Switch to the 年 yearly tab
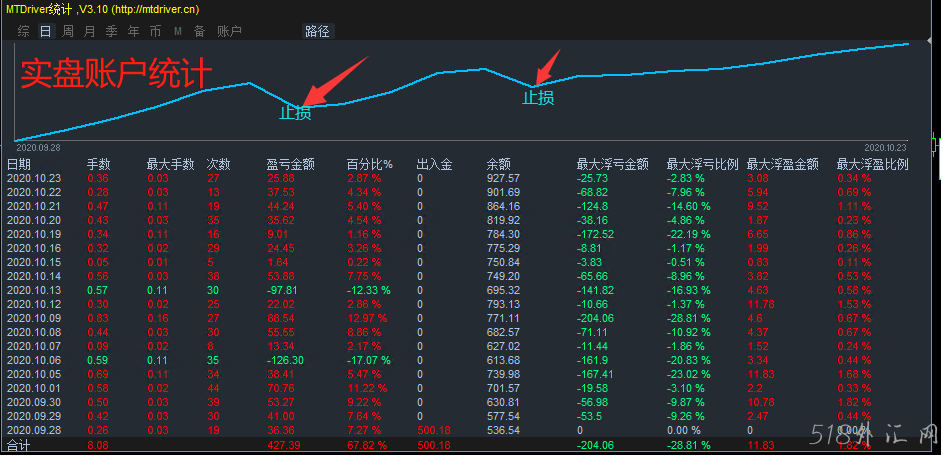The width and height of the screenshot is (943, 457). (134, 31)
